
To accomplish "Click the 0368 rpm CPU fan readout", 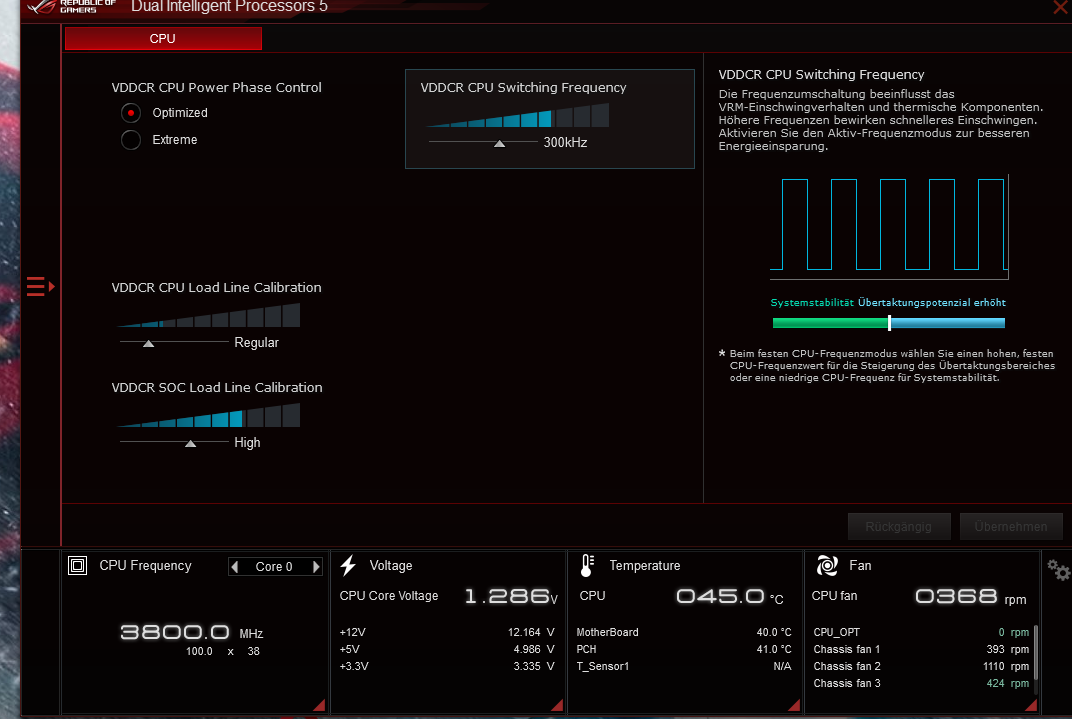I will pos(971,597).
